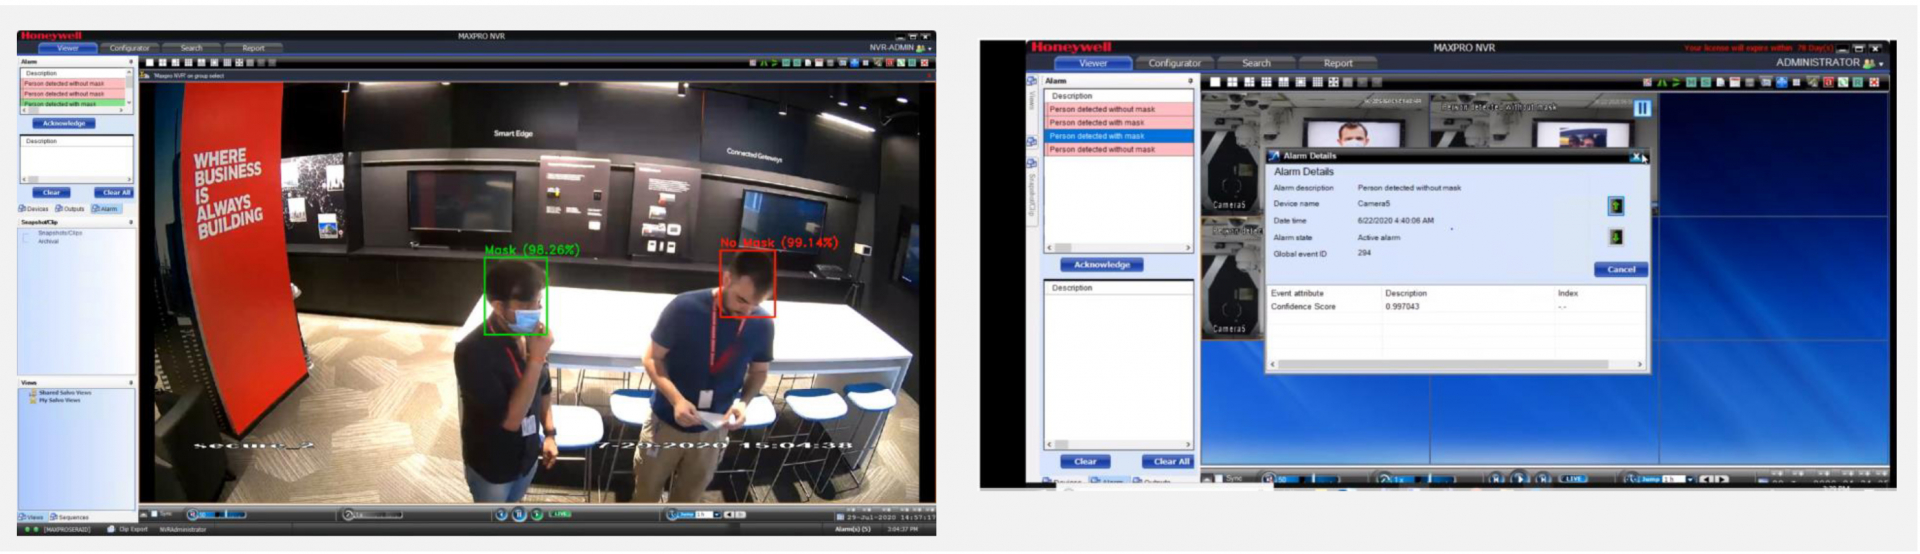
Task: Click the 'Index' column header in Alarm Details
Action: click(1567, 293)
